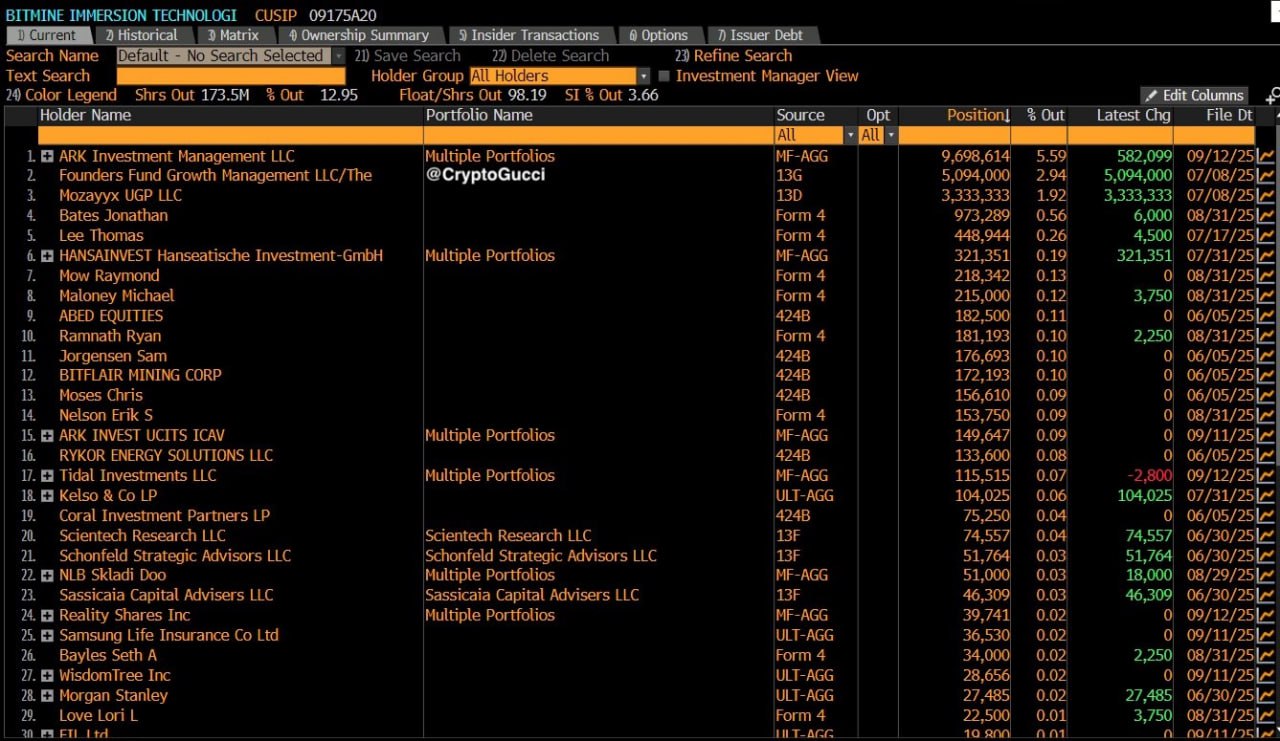Image resolution: width=1280 pixels, height=741 pixels.
Task: Open chart icon for Bates Jonathan row
Action: pyautogui.click(x=1266, y=216)
